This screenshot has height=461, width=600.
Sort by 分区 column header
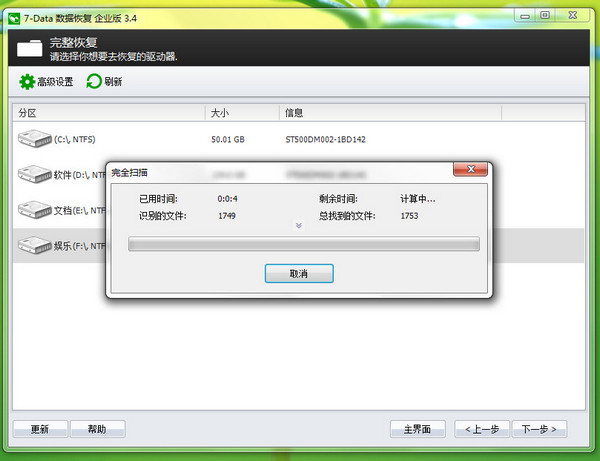tap(109, 113)
